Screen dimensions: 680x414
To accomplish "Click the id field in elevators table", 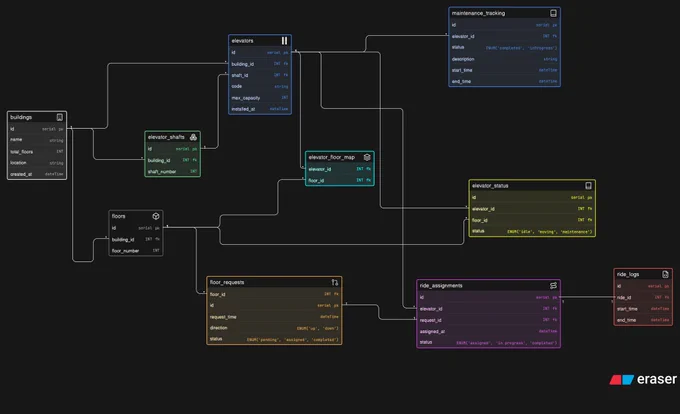I will pos(260,52).
